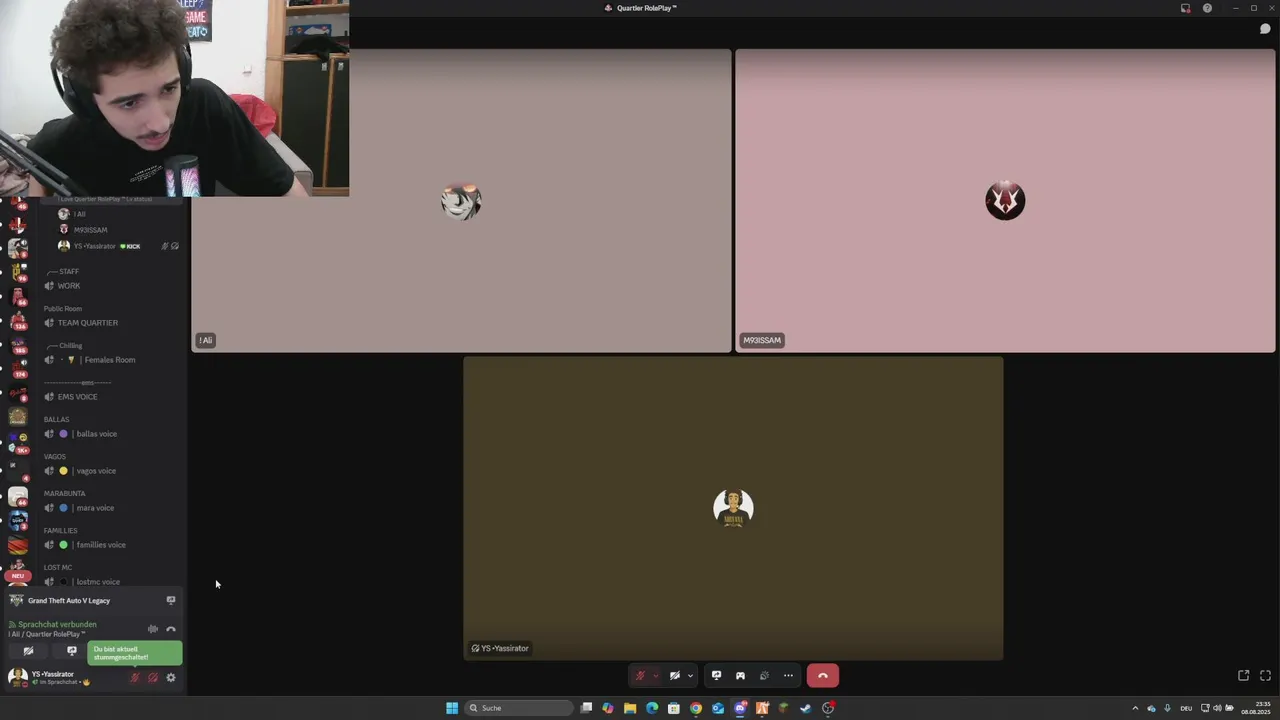Toggle mute microphone in user panel
This screenshot has height=720, width=1280.
pos(135,677)
